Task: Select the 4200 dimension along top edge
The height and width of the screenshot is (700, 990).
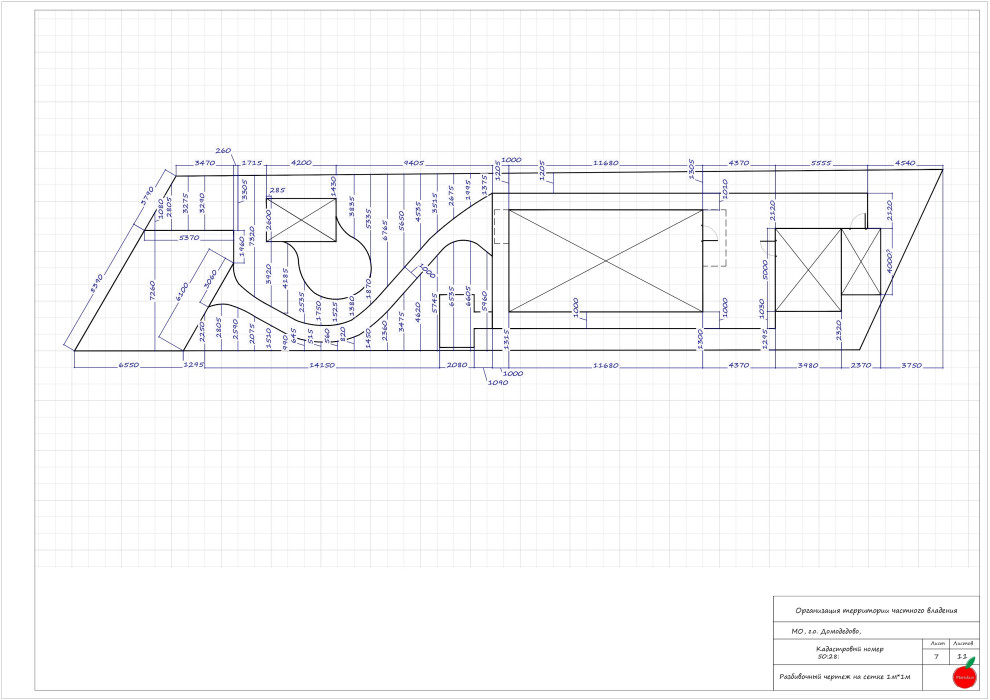Action: coord(301,162)
